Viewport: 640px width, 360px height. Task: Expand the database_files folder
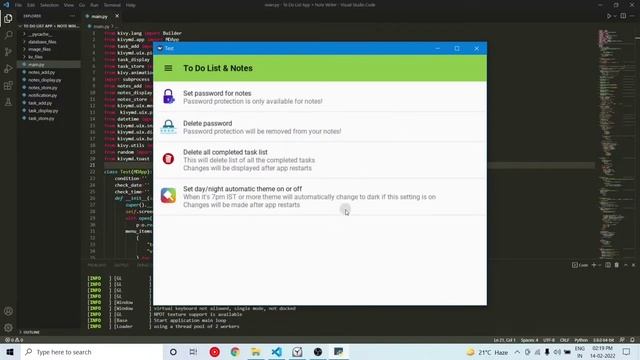click(x=42, y=42)
